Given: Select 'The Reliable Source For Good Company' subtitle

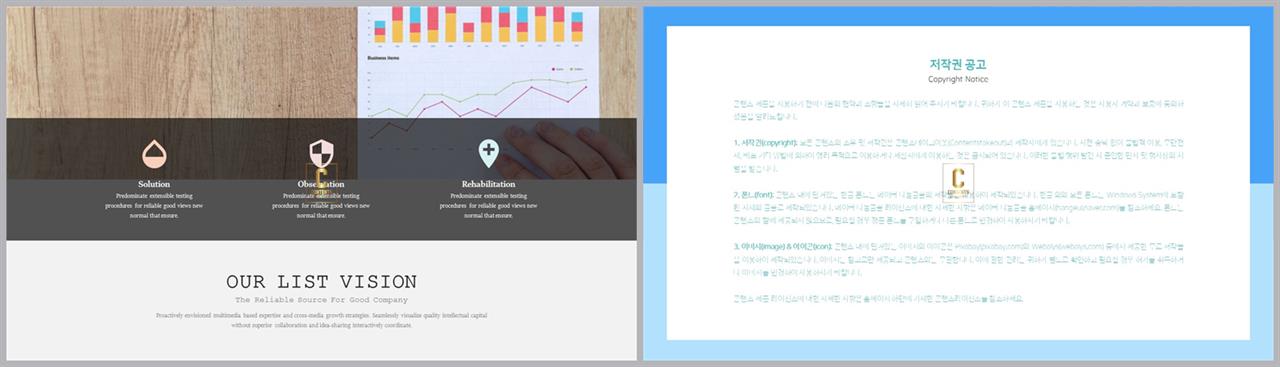Looking at the screenshot, I should click(321, 300).
